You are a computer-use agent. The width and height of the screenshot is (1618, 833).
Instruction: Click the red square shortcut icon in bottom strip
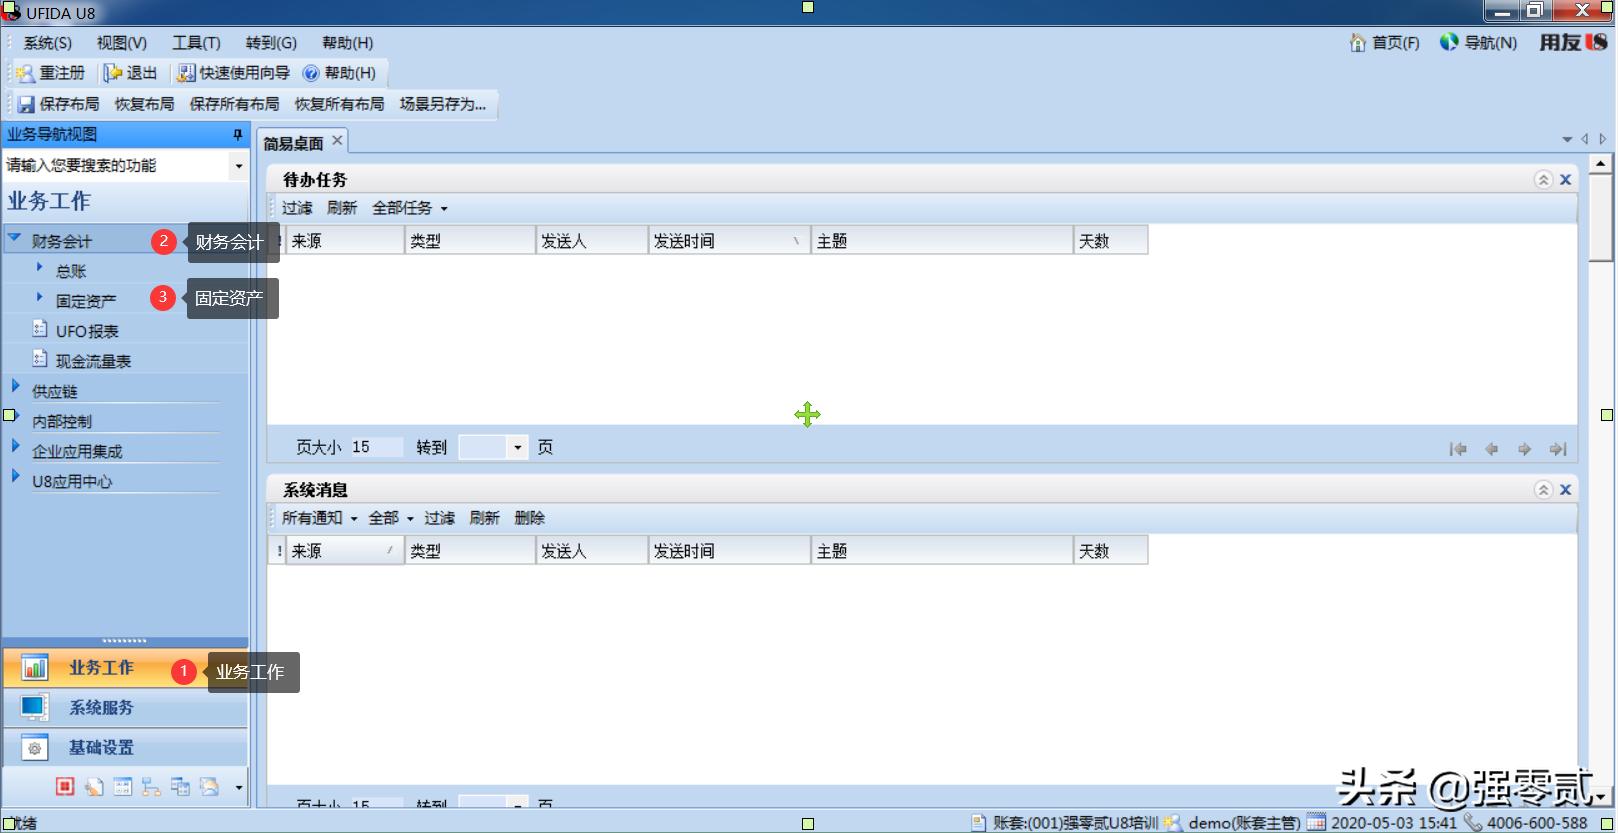click(x=65, y=787)
